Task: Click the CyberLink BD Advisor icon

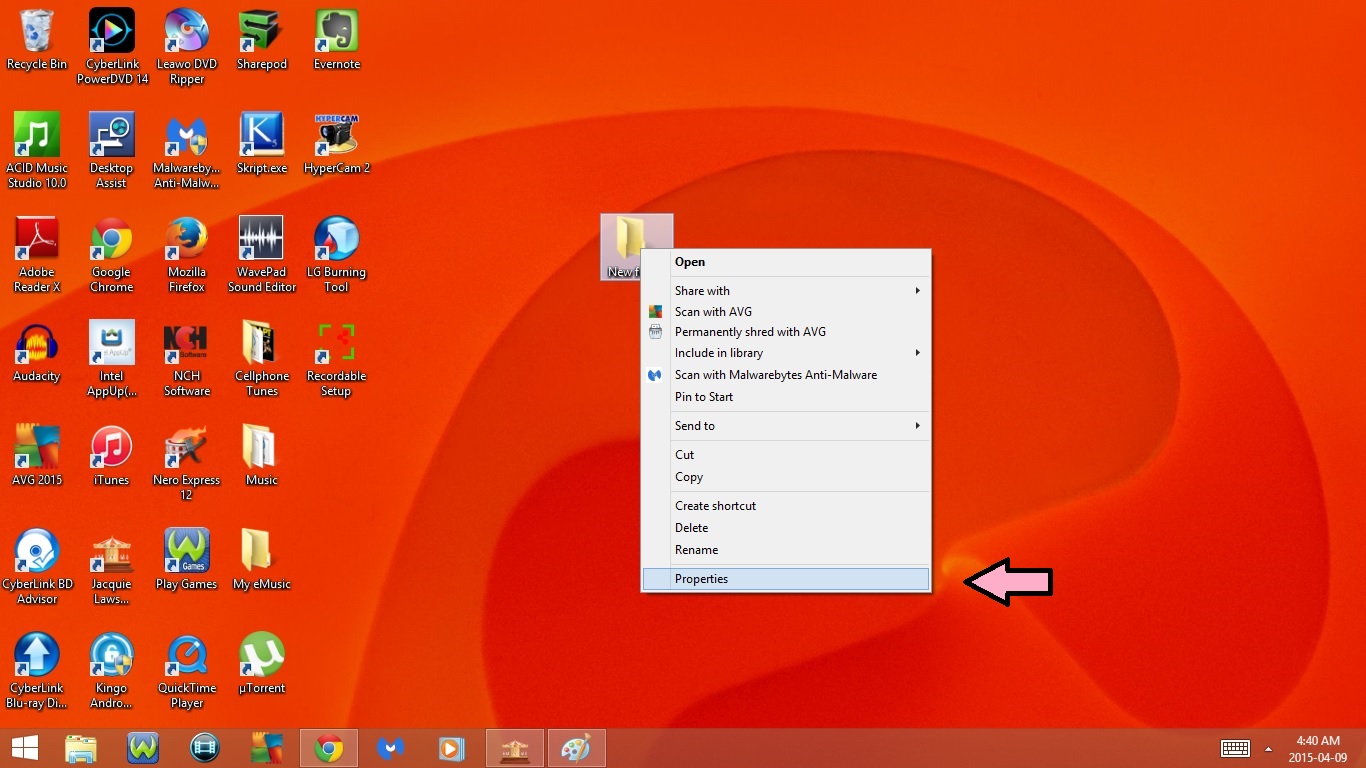Action: tap(37, 567)
